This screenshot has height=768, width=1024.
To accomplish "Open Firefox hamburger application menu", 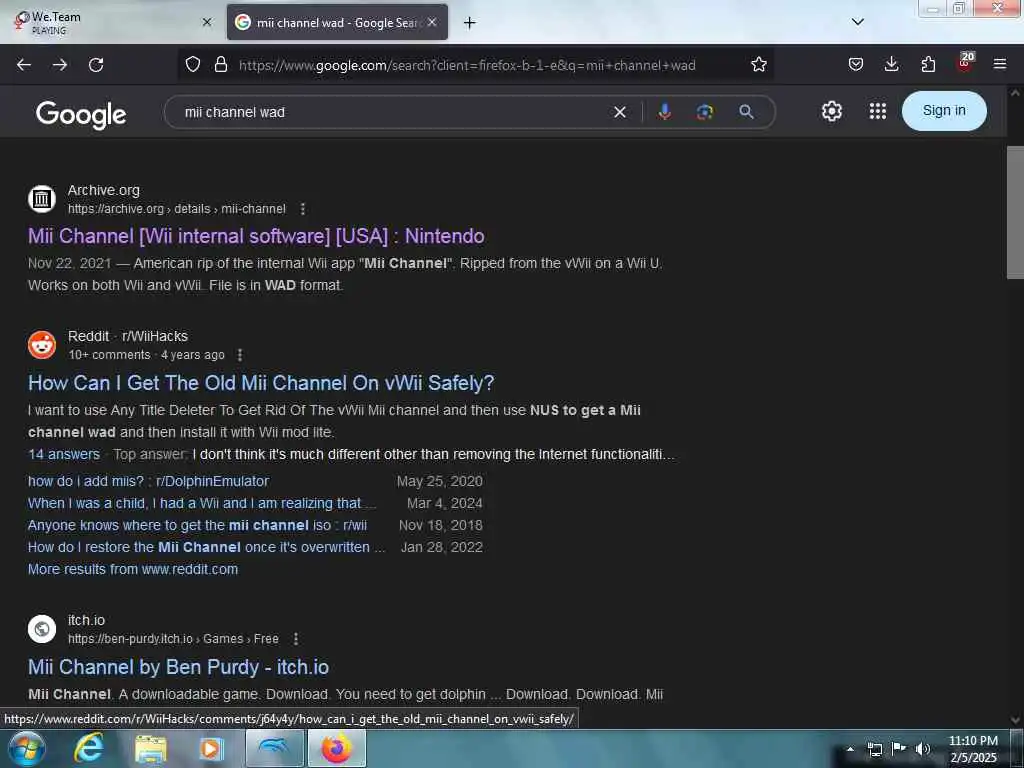I will pyautogui.click(x=1000, y=64).
